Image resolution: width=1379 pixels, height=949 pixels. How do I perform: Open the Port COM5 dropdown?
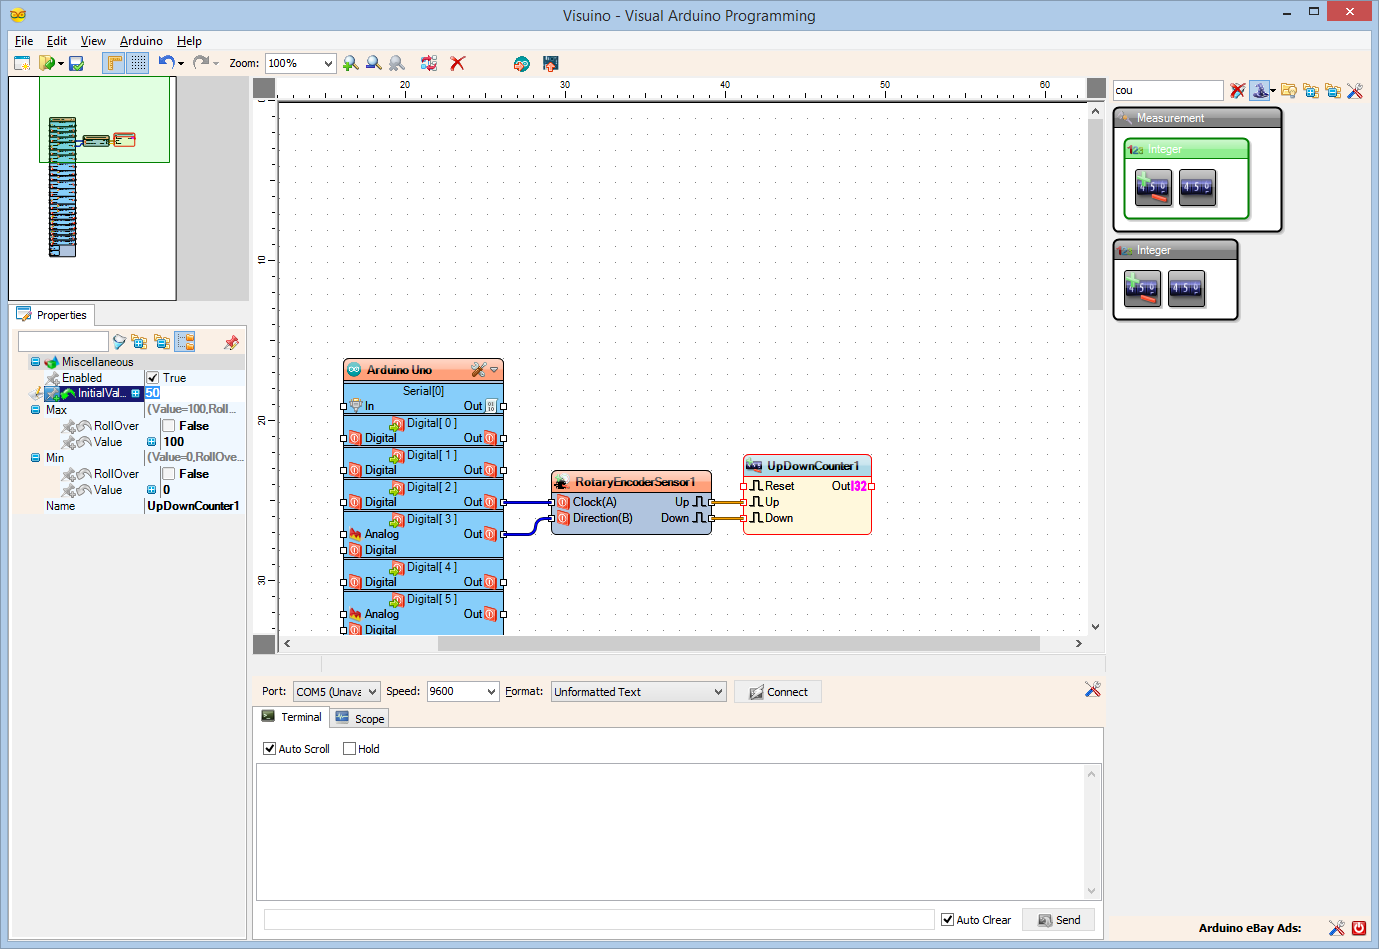point(336,691)
